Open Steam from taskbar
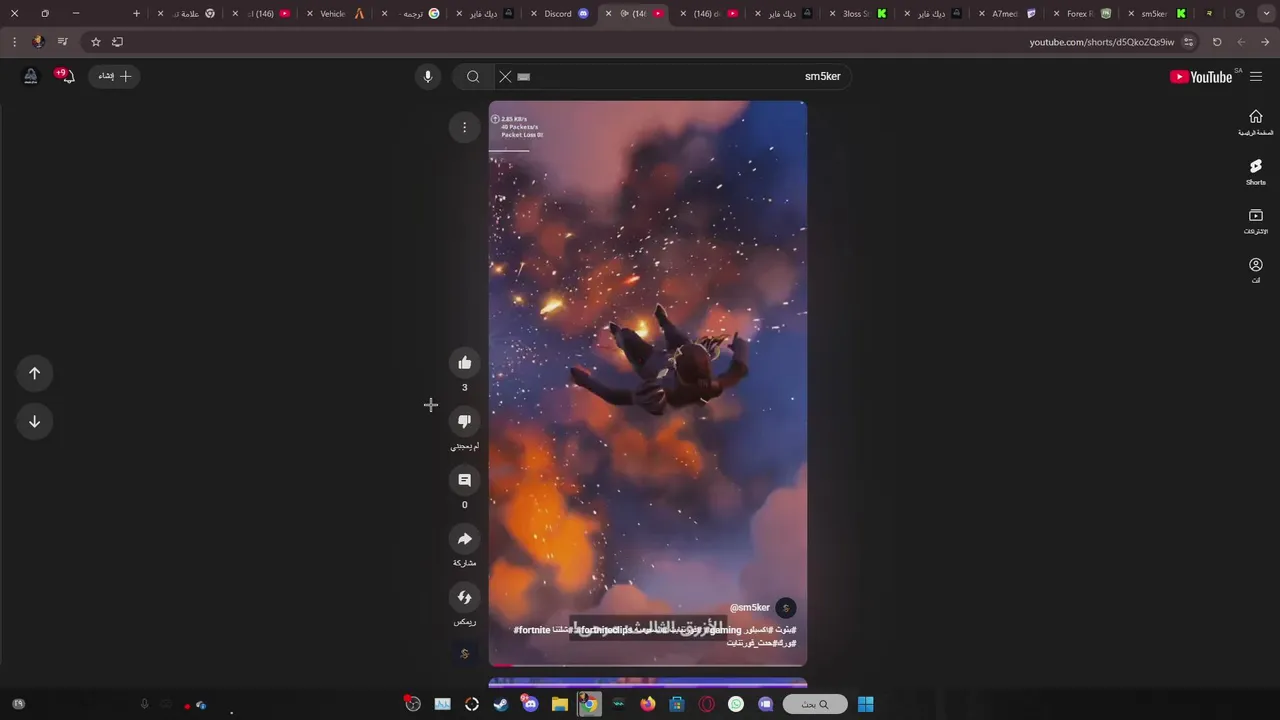This screenshot has height=720, width=1280. 501,704
